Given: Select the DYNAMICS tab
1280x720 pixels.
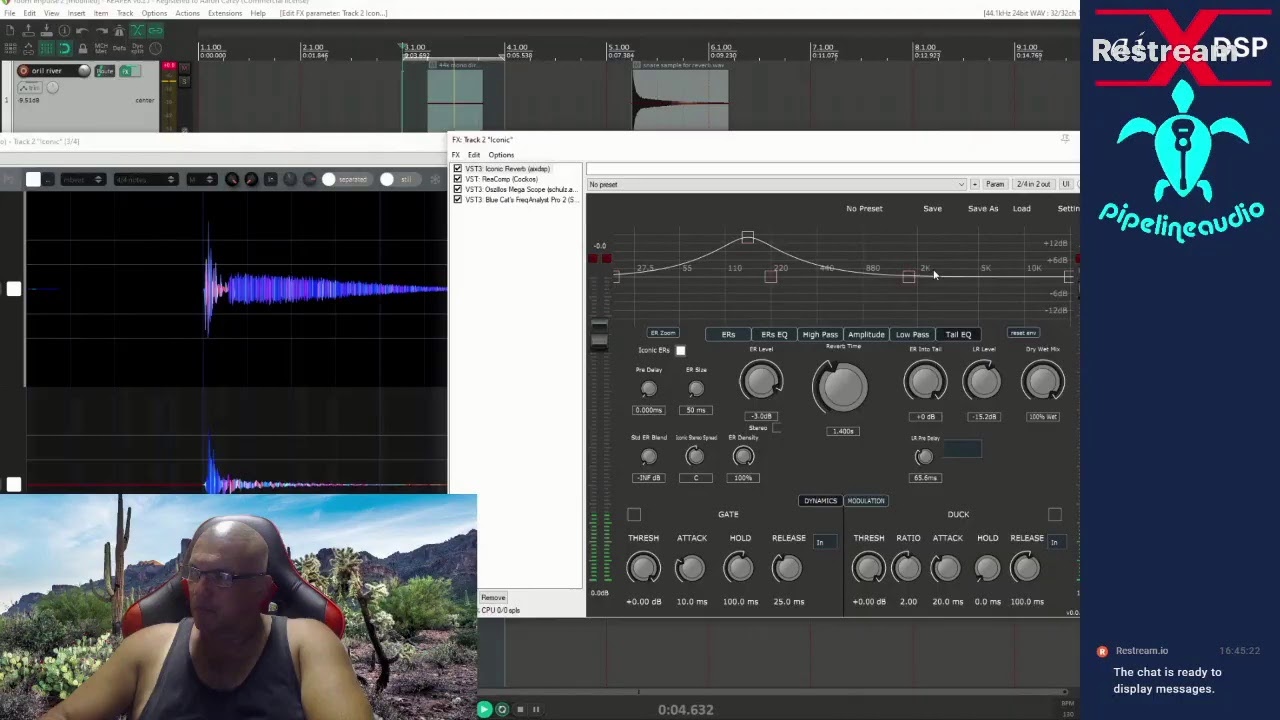Looking at the screenshot, I should pyautogui.click(x=820, y=501).
